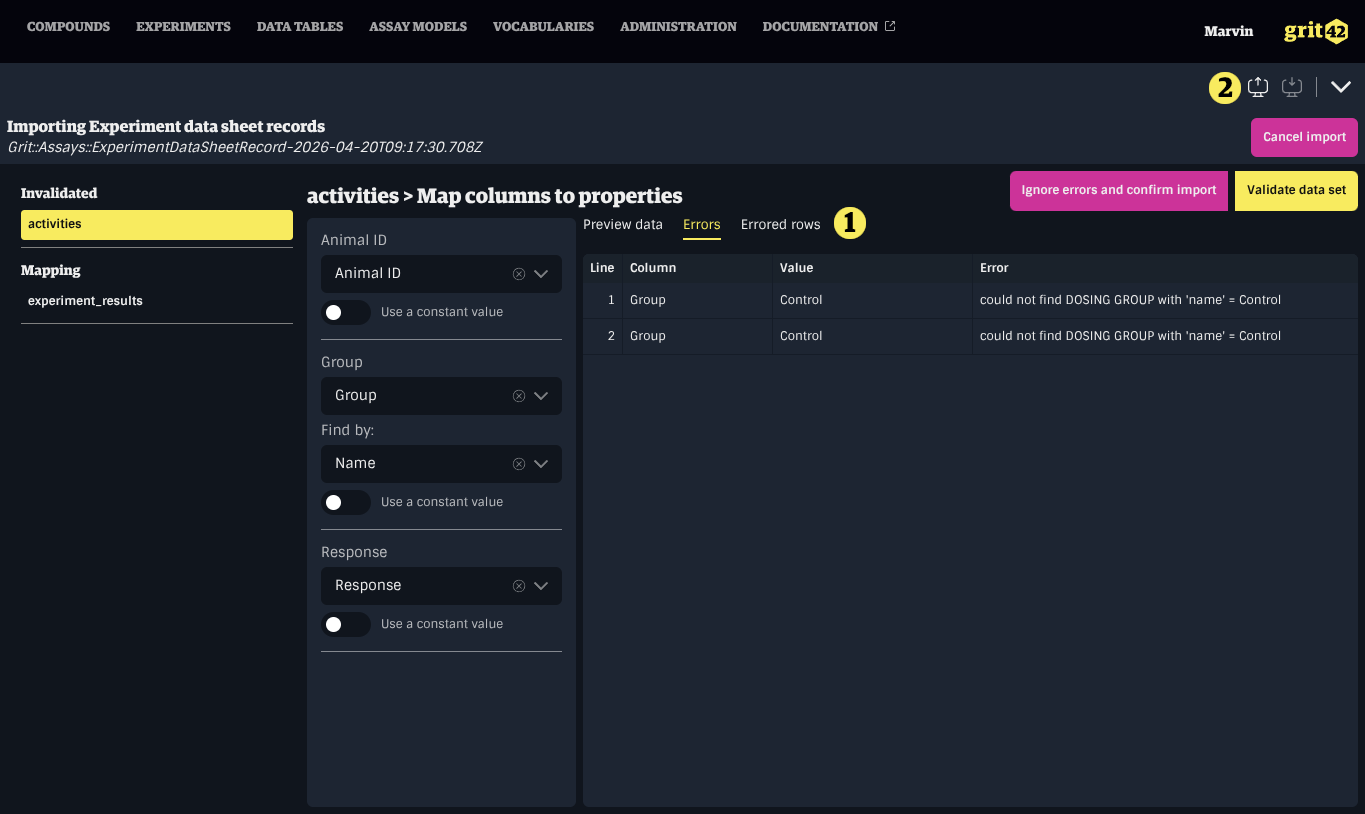Click the Line column header
This screenshot has width=1365, height=814.
pyautogui.click(x=602, y=268)
